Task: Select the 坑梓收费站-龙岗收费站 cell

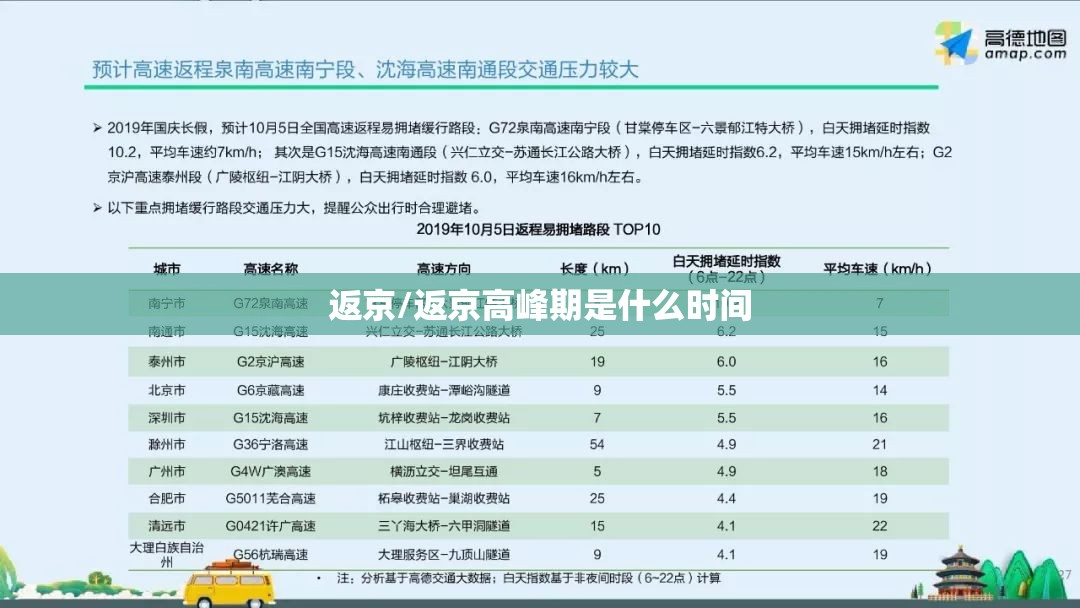Action: [x=444, y=418]
